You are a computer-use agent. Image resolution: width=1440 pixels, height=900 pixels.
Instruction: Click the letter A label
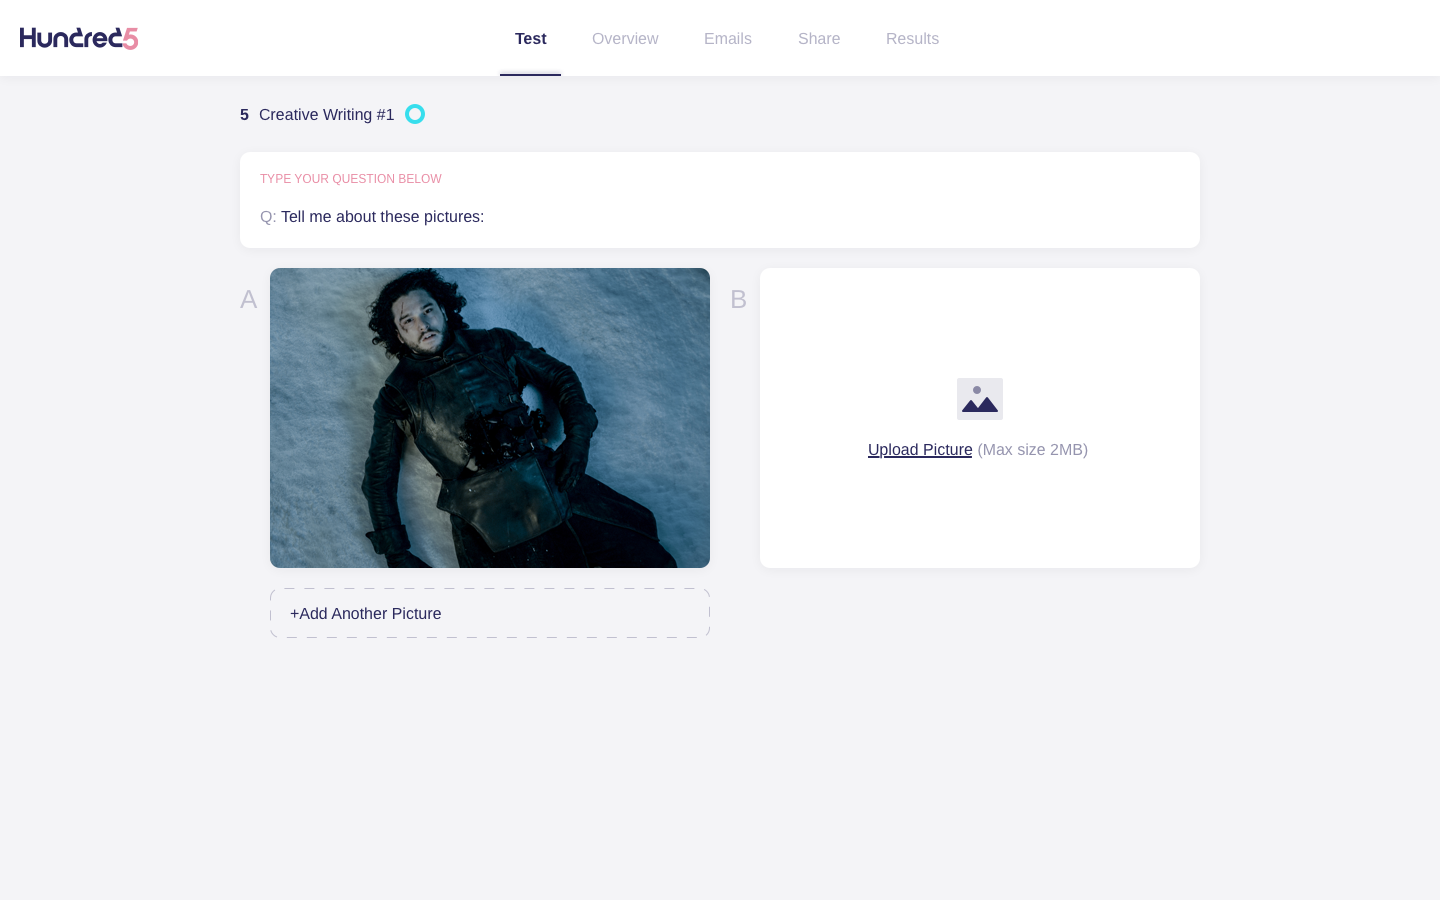click(x=249, y=299)
